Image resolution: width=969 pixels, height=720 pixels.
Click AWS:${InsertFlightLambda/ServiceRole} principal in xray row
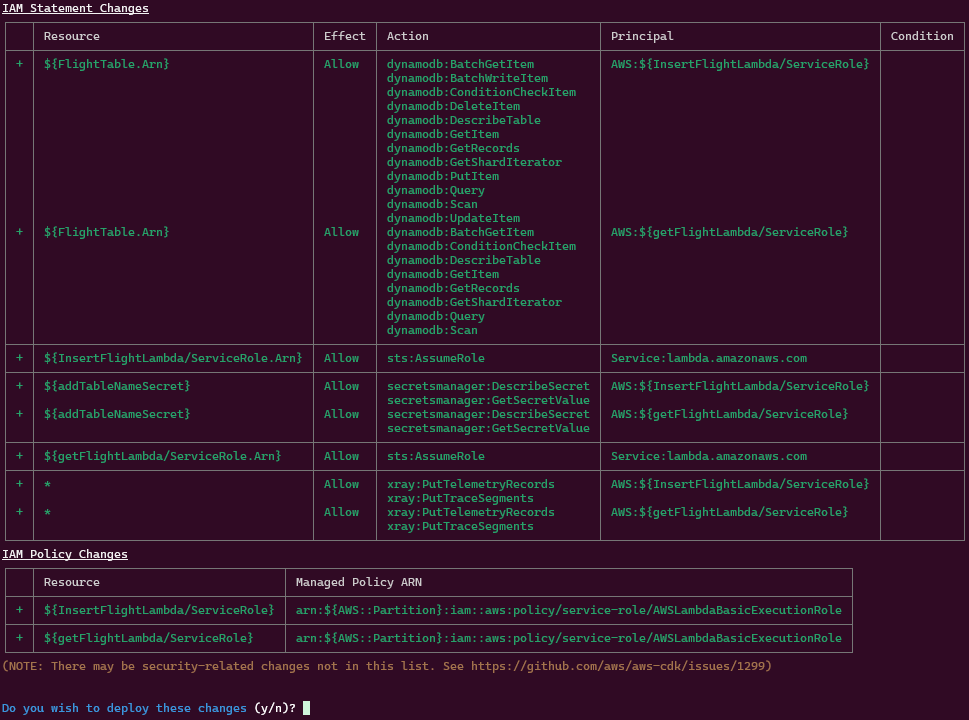740,484
